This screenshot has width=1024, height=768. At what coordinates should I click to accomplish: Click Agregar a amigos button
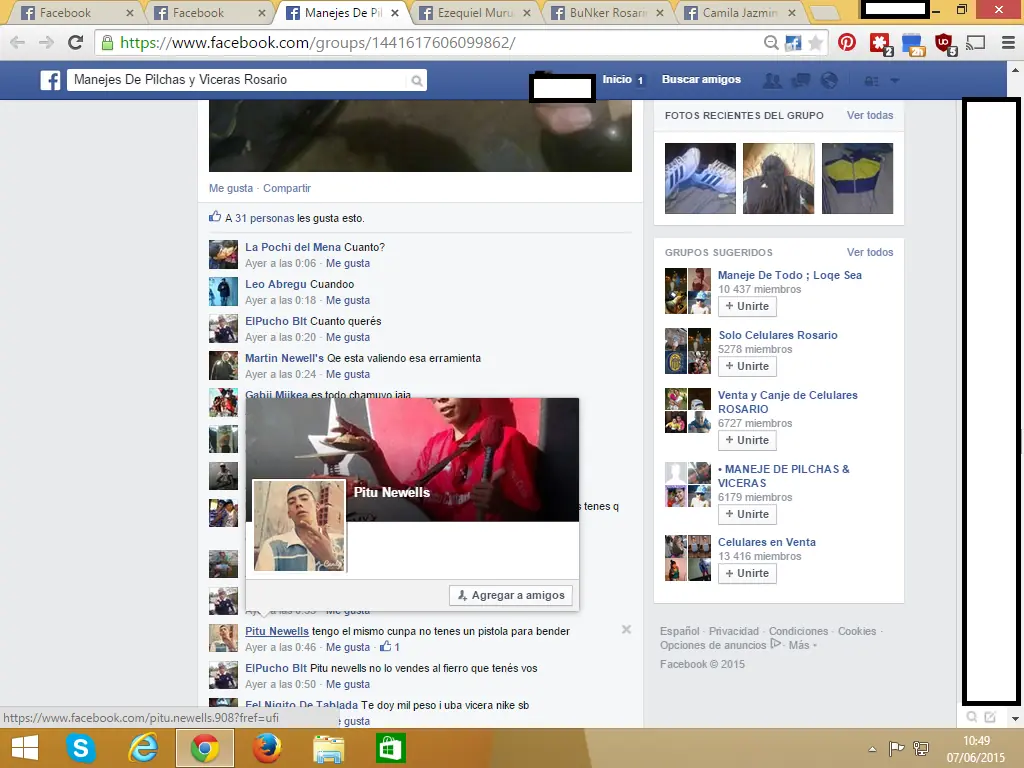(x=511, y=595)
